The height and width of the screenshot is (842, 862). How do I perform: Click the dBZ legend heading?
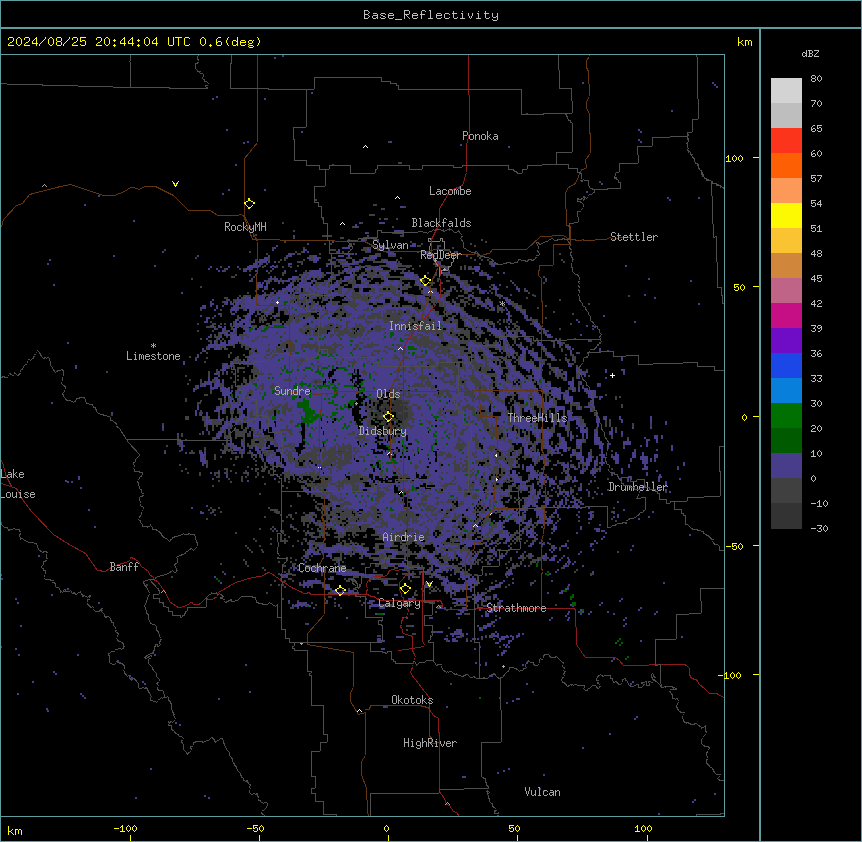pyautogui.click(x=810, y=53)
